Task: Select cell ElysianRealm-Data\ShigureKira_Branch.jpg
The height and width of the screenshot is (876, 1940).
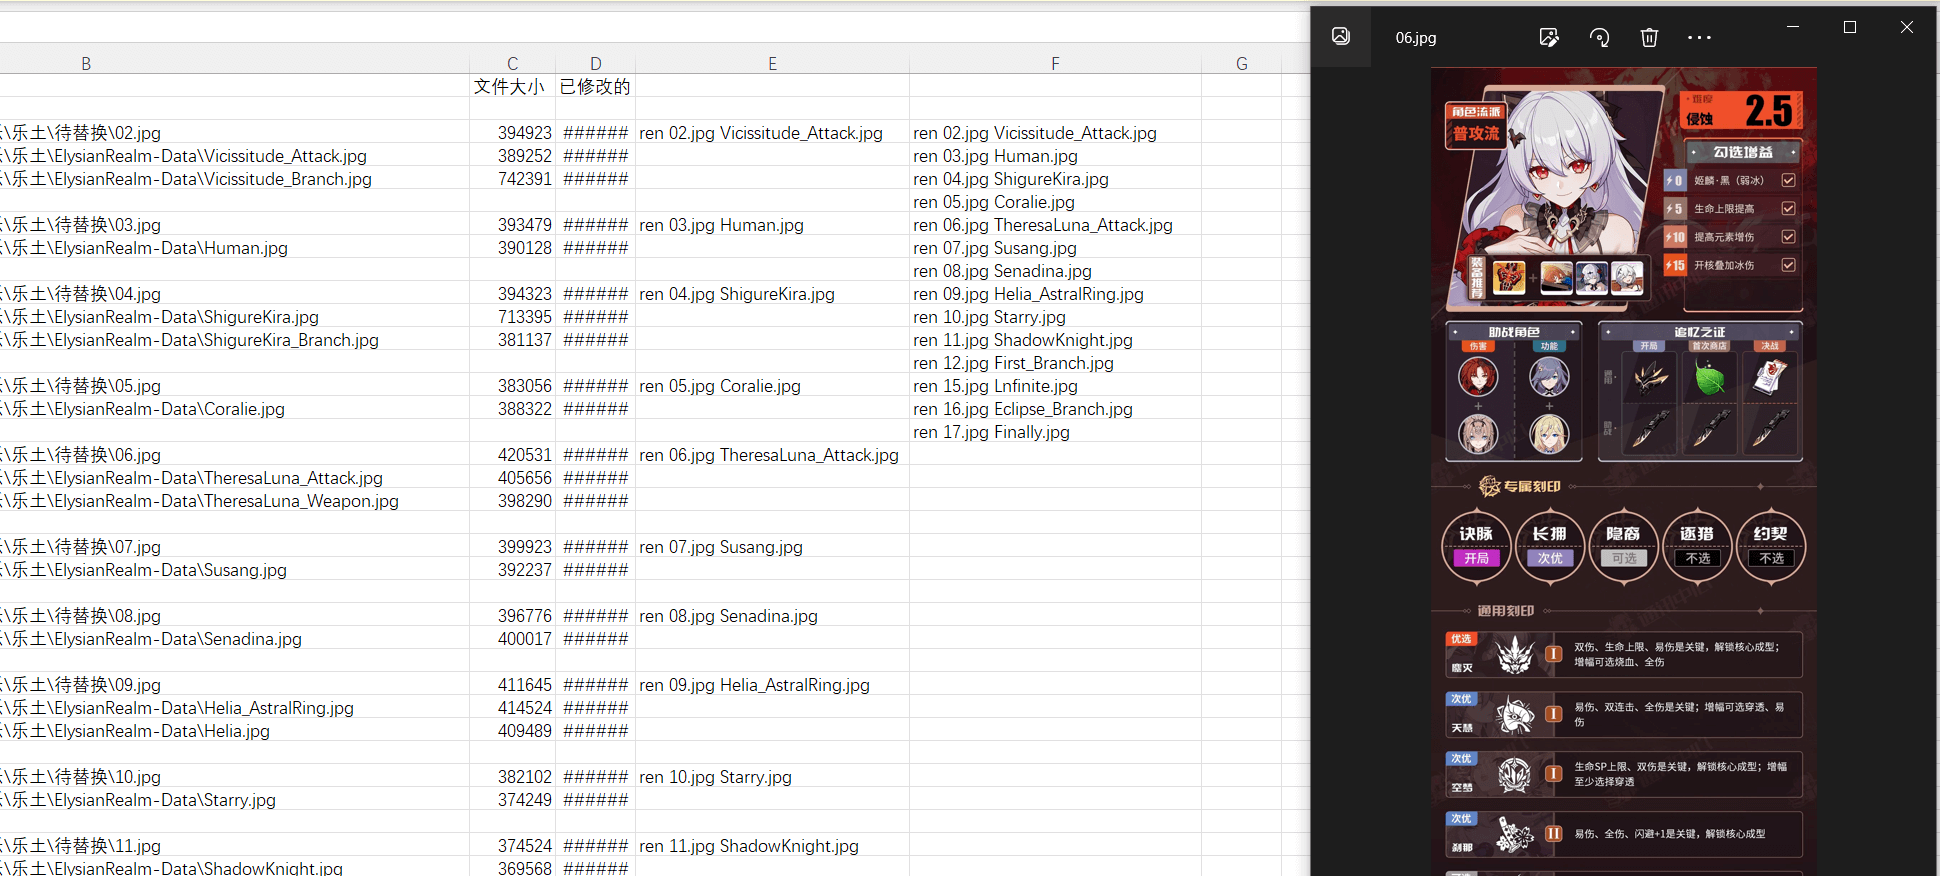Action: pos(234,339)
